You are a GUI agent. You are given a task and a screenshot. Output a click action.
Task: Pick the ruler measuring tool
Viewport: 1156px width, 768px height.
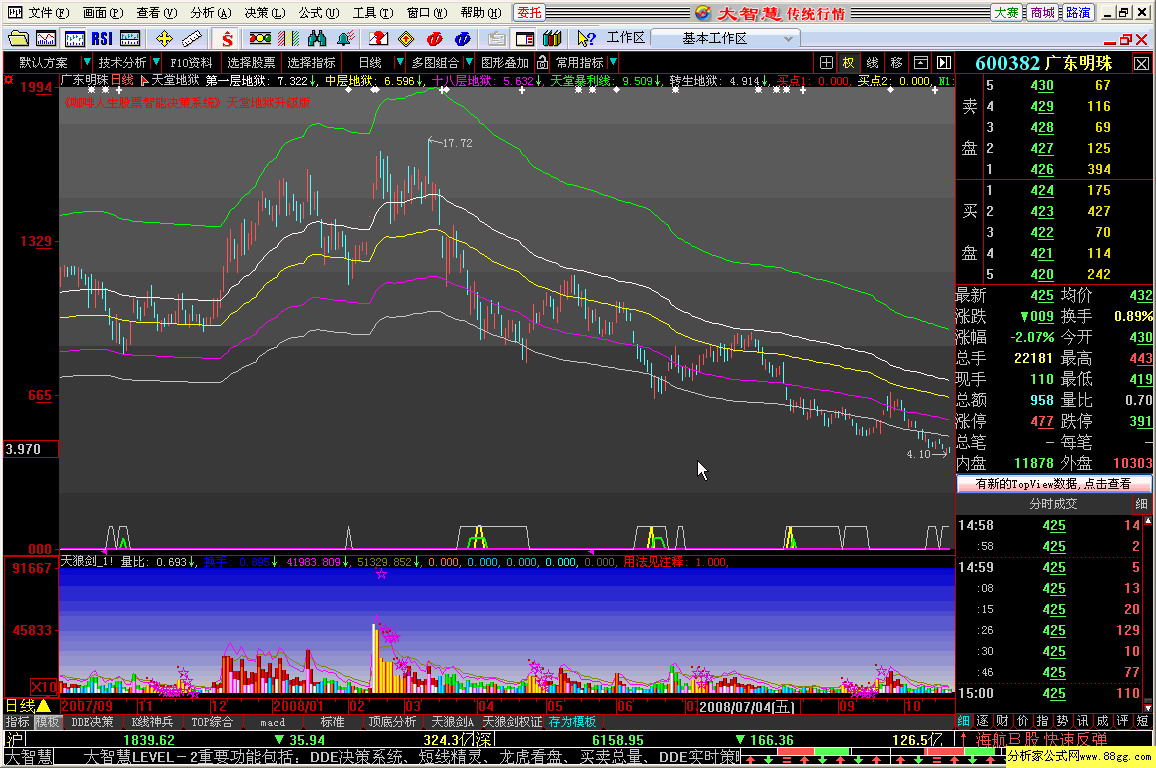pyautogui.click(x=192, y=38)
